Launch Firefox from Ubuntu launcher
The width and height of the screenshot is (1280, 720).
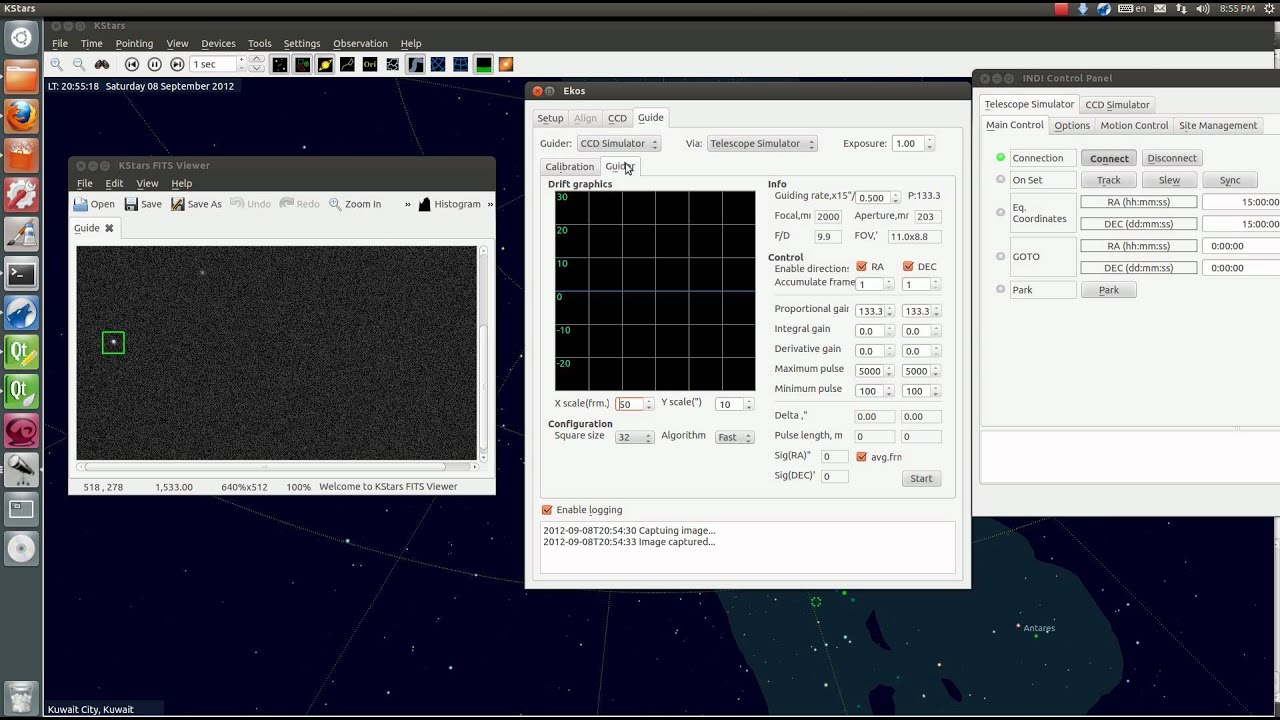21,117
